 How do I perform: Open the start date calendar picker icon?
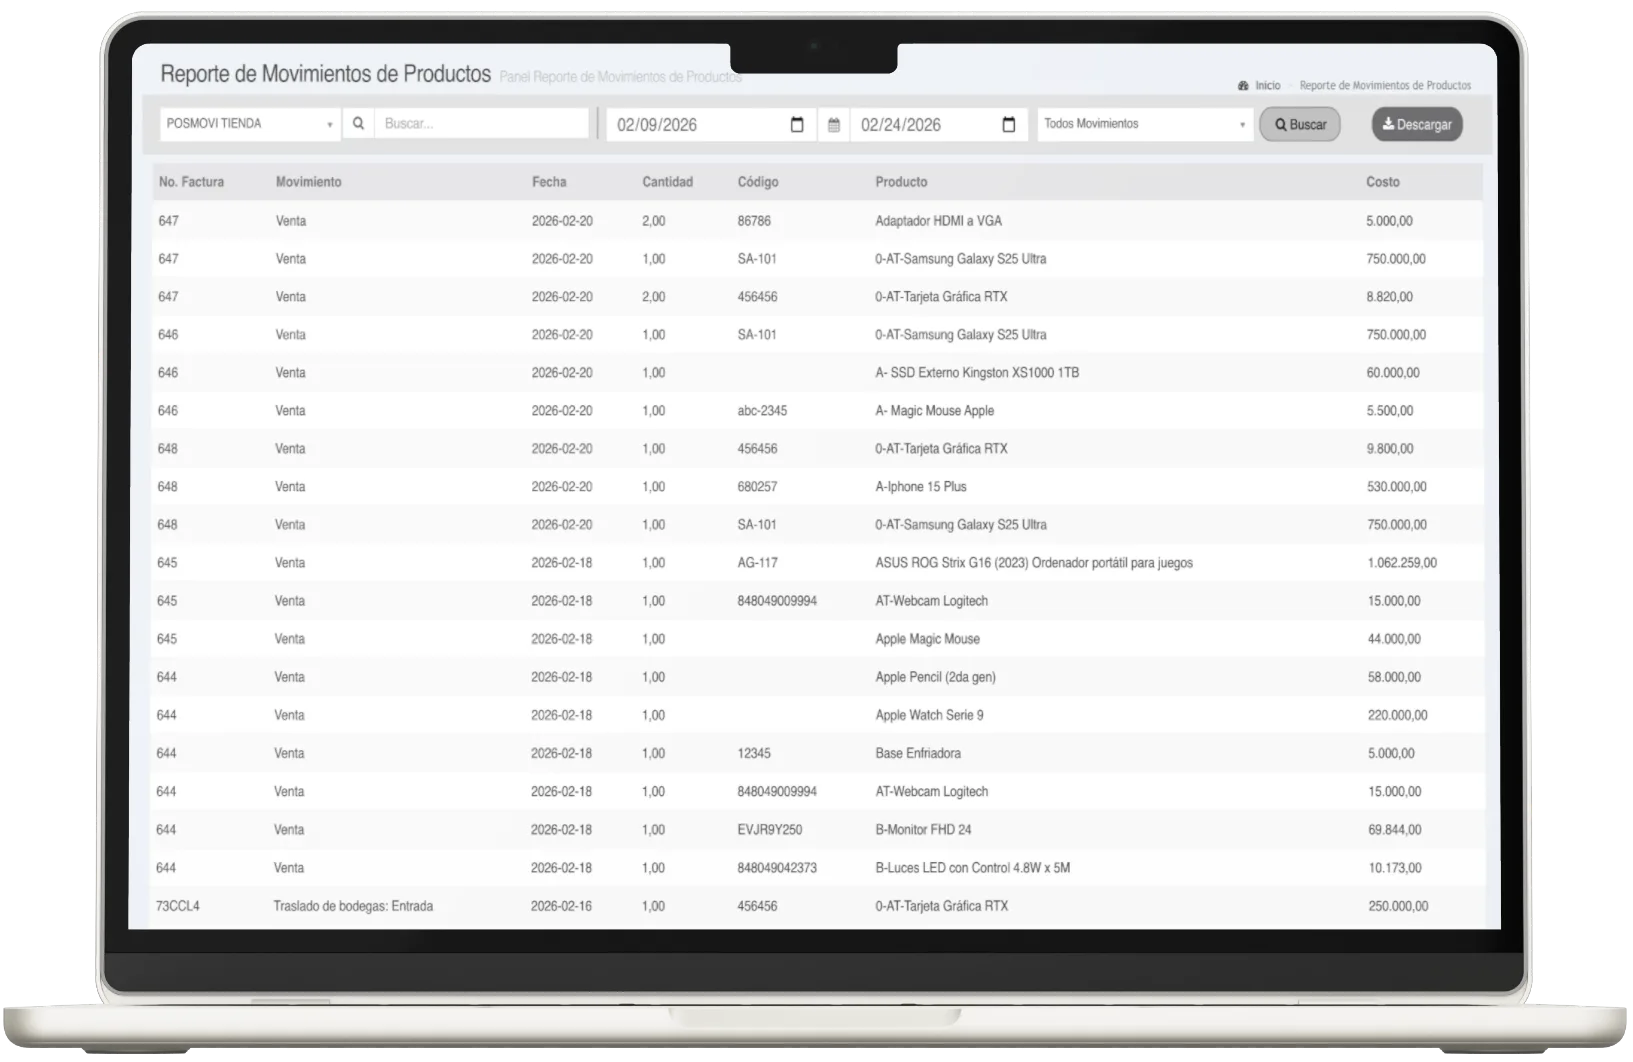(797, 125)
